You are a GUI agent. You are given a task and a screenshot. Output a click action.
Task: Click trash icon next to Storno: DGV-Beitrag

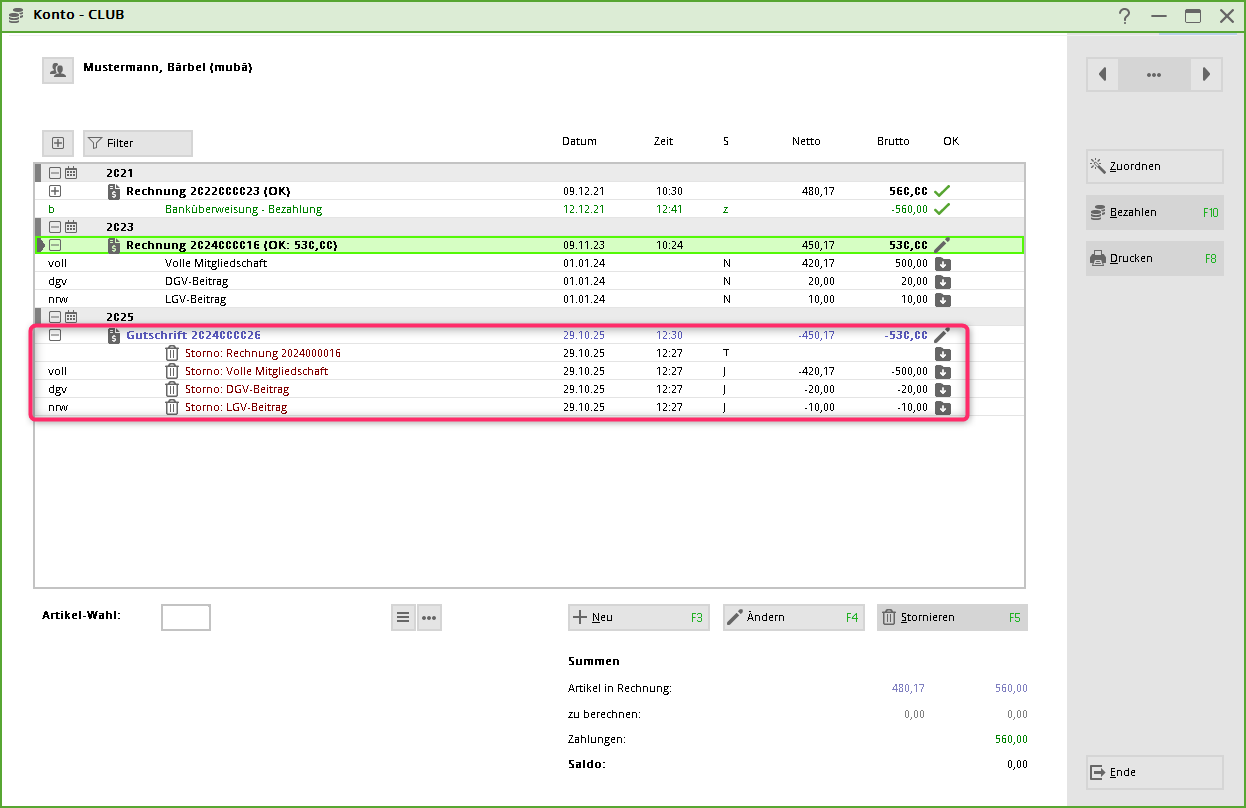pyautogui.click(x=172, y=389)
